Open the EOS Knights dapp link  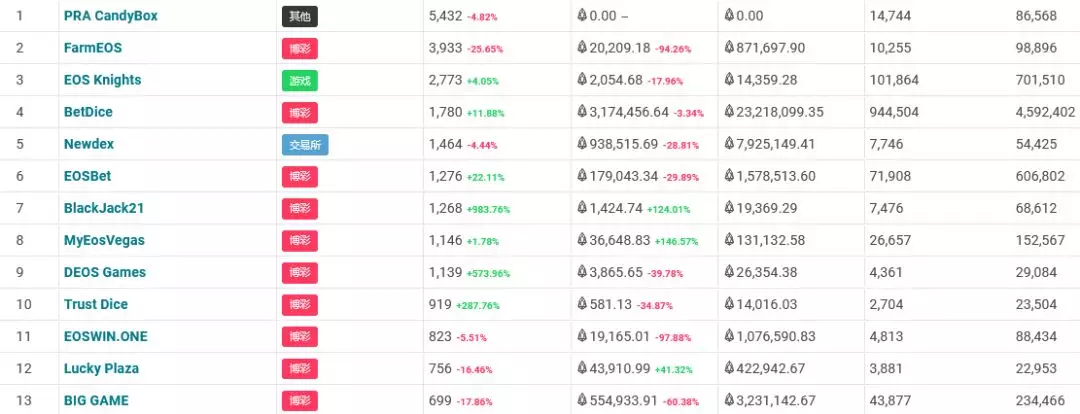(102, 80)
